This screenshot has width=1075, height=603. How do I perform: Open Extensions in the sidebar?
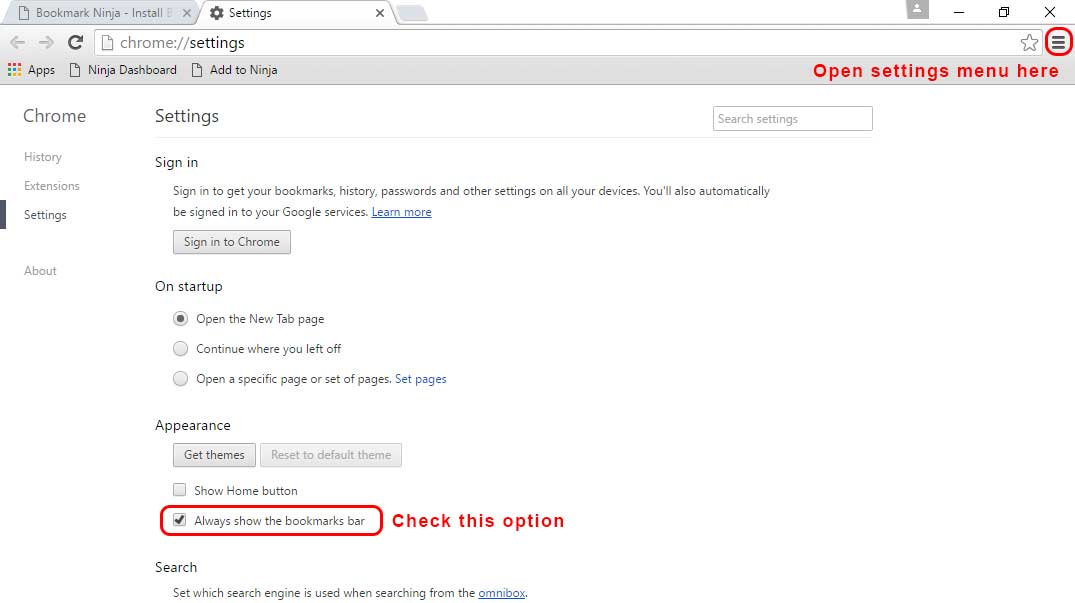point(51,186)
